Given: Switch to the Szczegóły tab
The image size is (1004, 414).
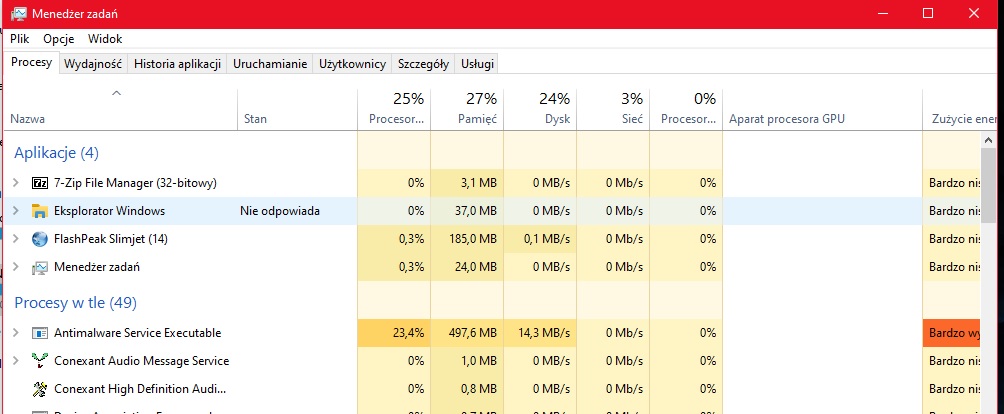Looking at the screenshot, I should pos(423,64).
